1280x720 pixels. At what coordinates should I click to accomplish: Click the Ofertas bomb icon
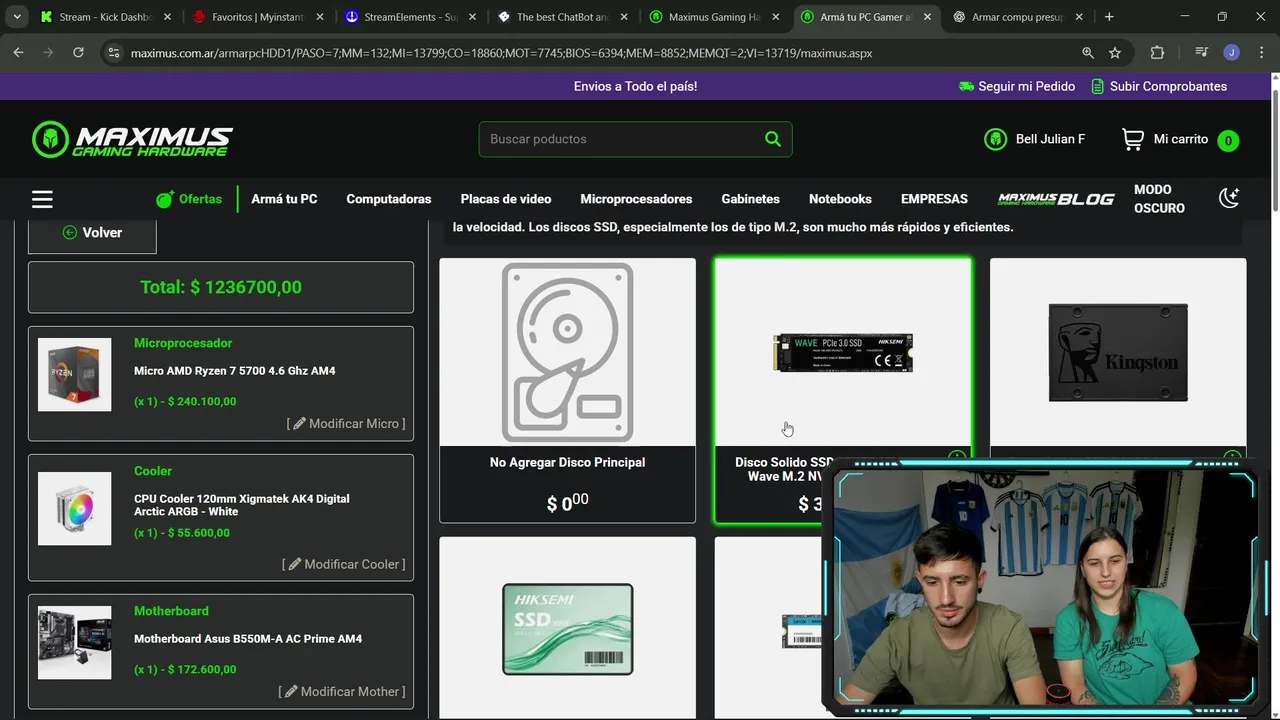point(165,199)
